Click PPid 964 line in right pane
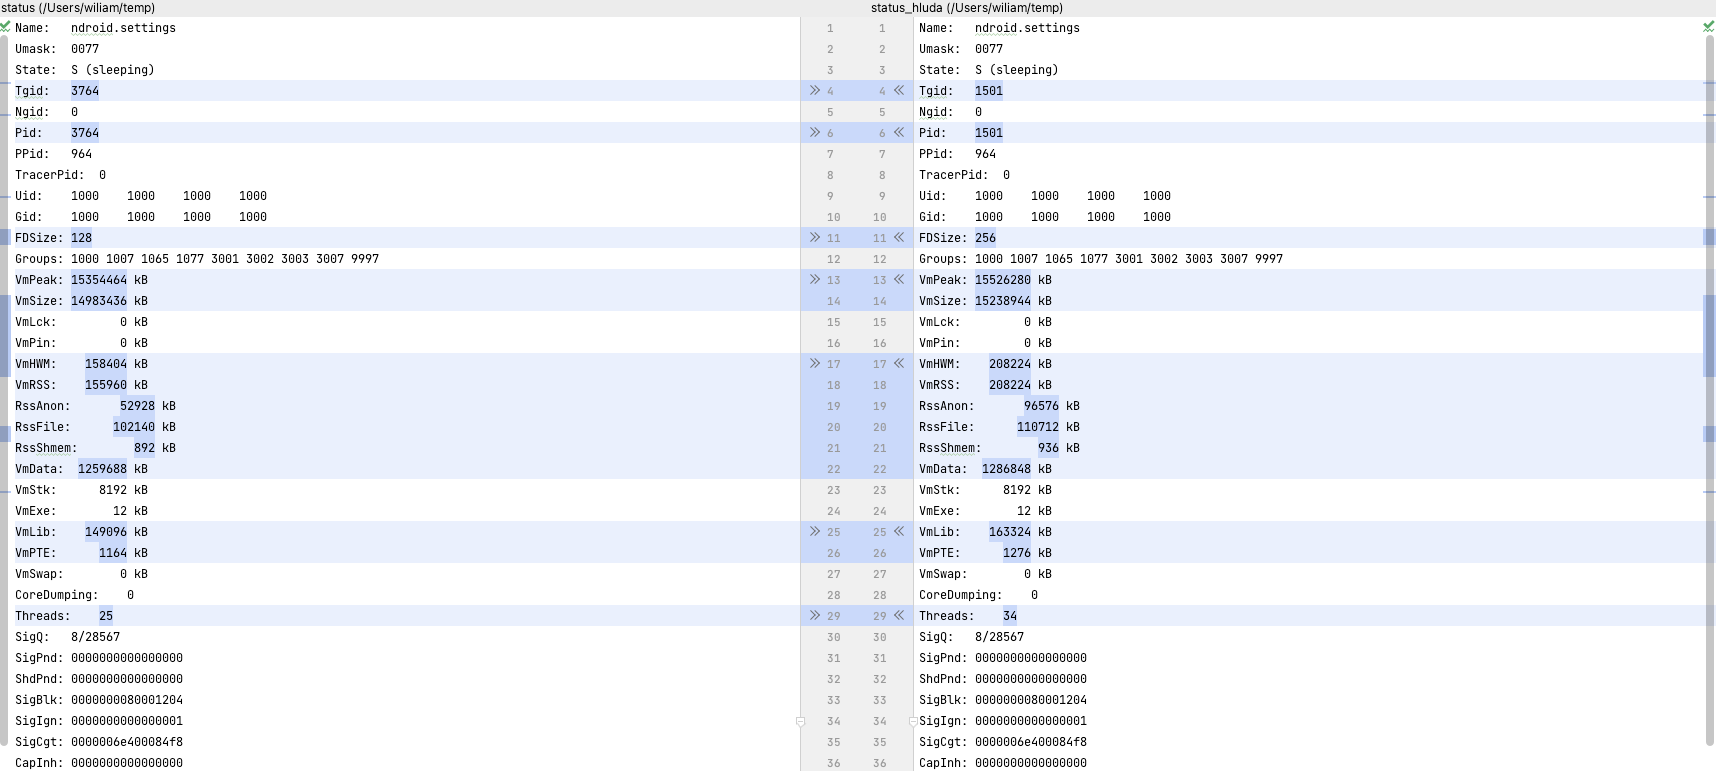Screen dimensions: 1716x771 [x=957, y=154]
